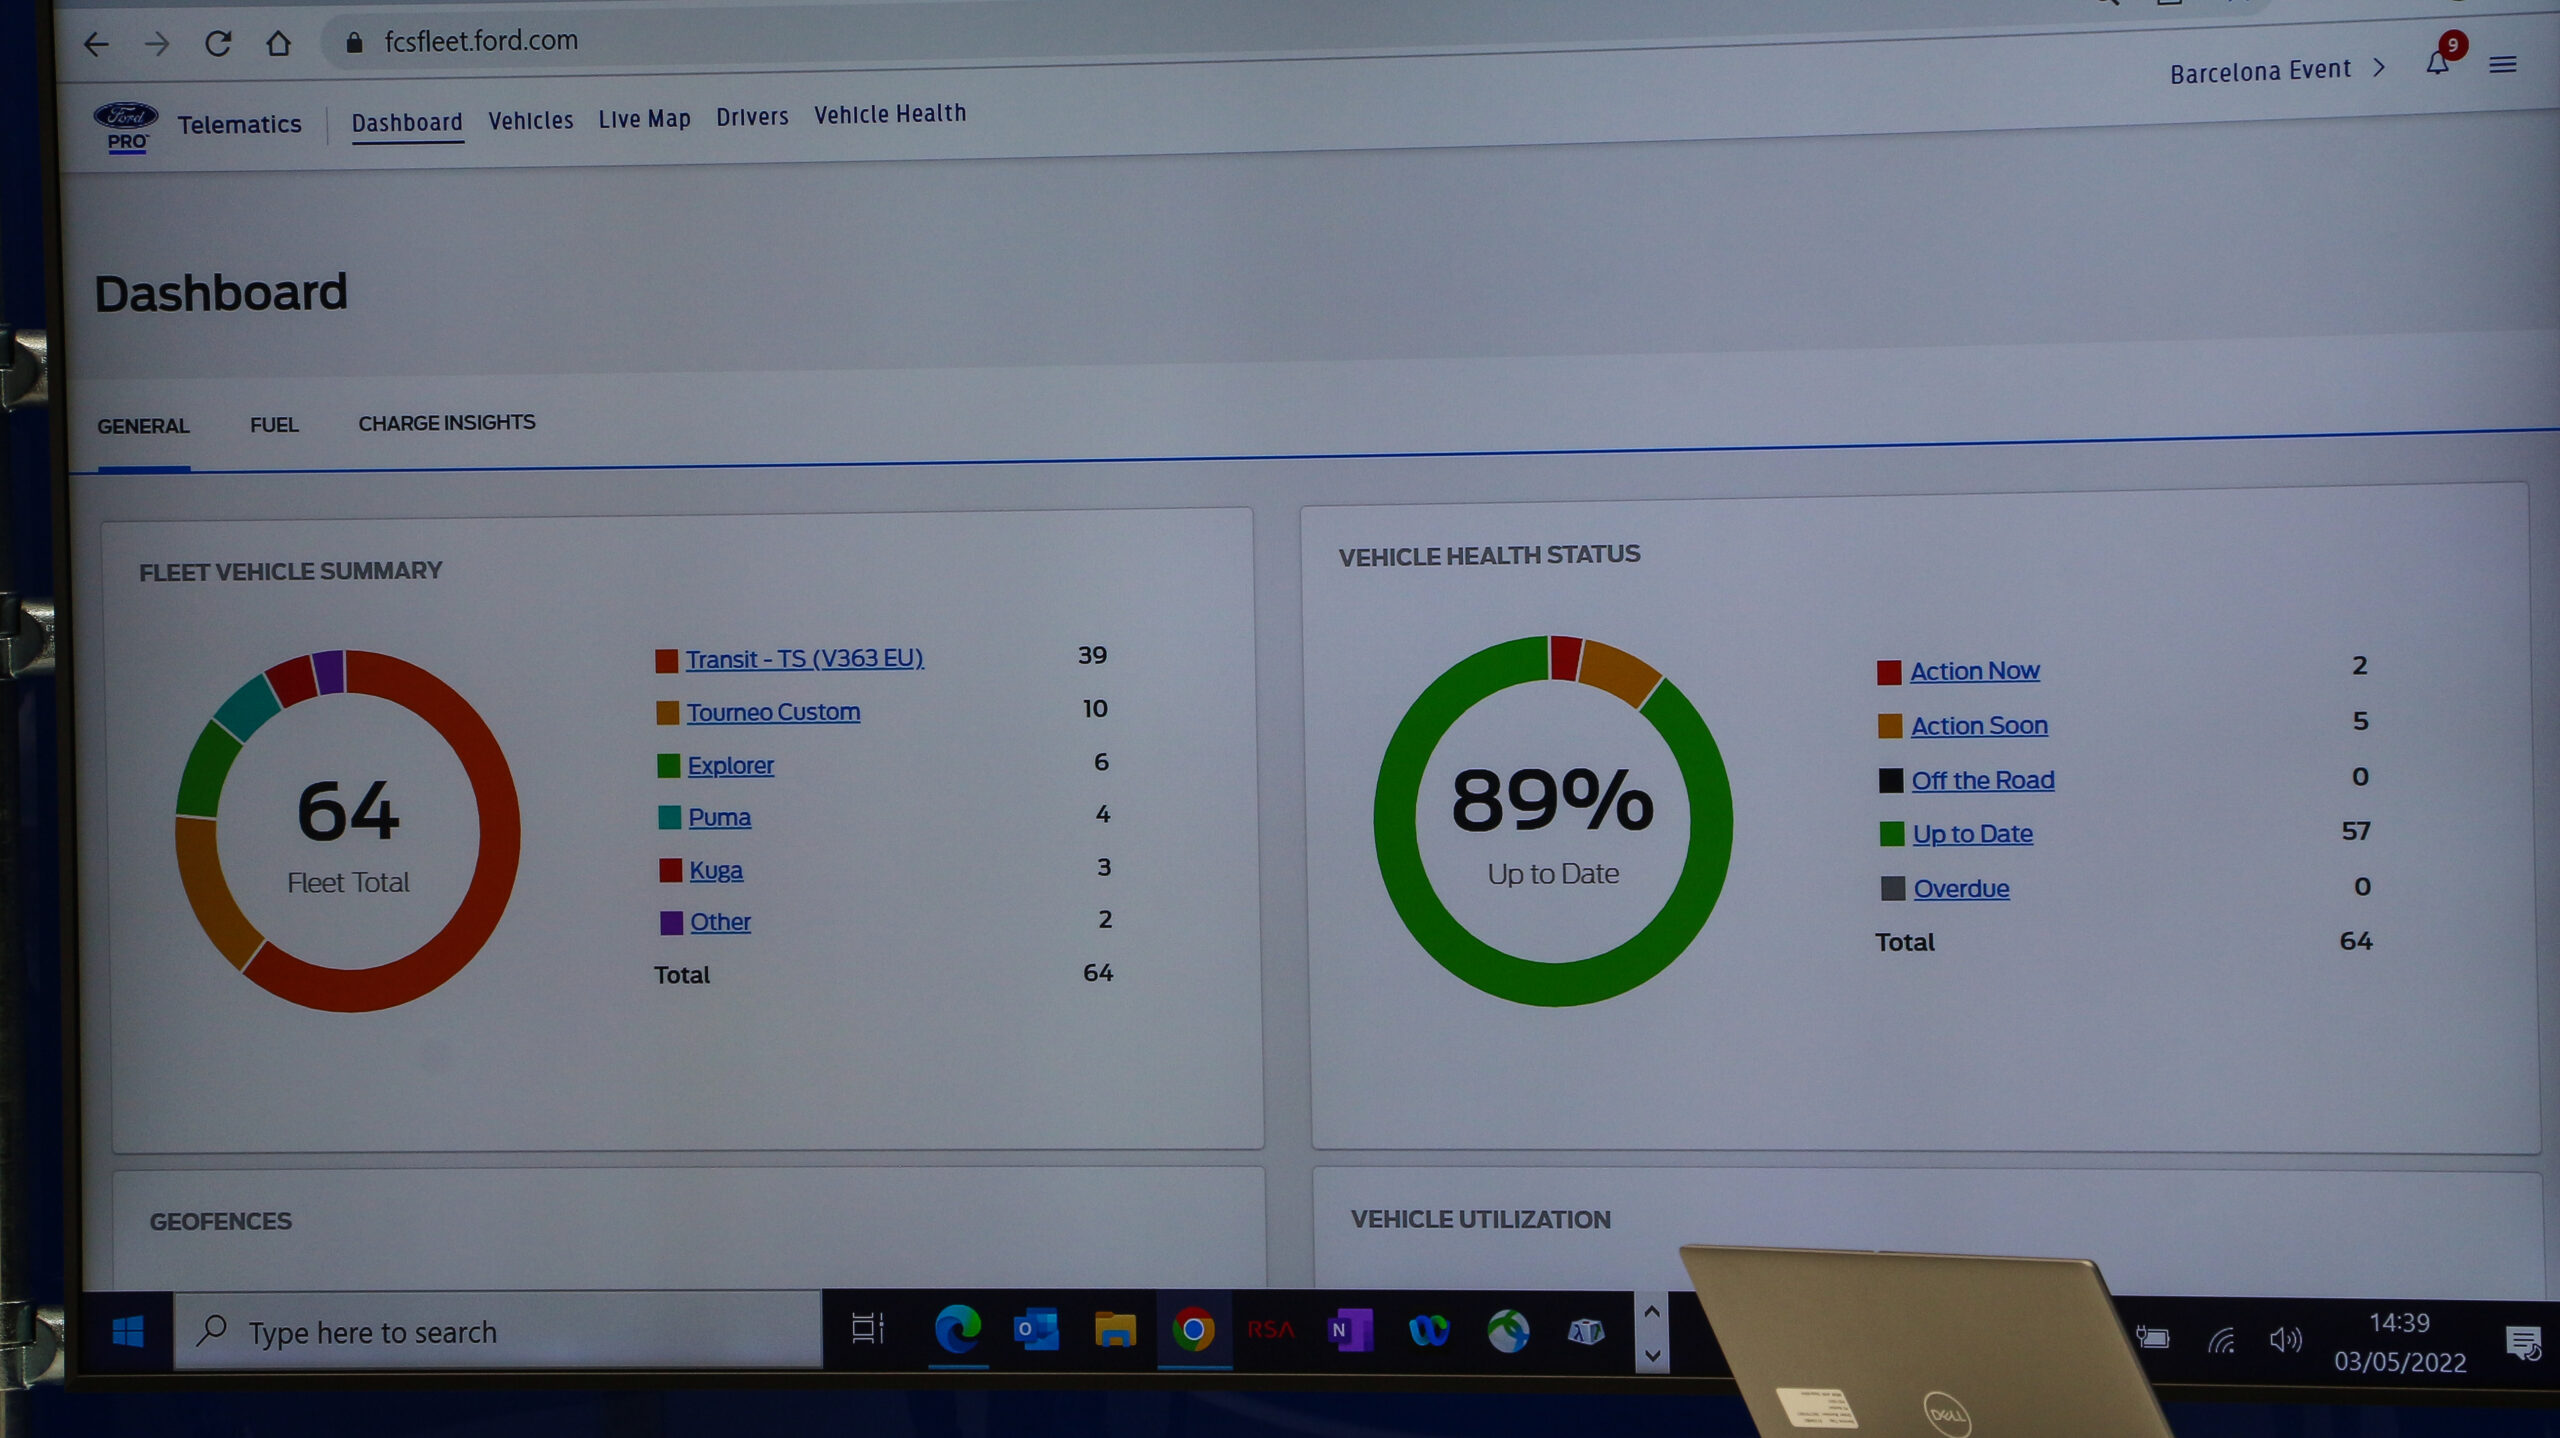
Task: Open the hamburger menu icon
Action: pos(2502,65)
